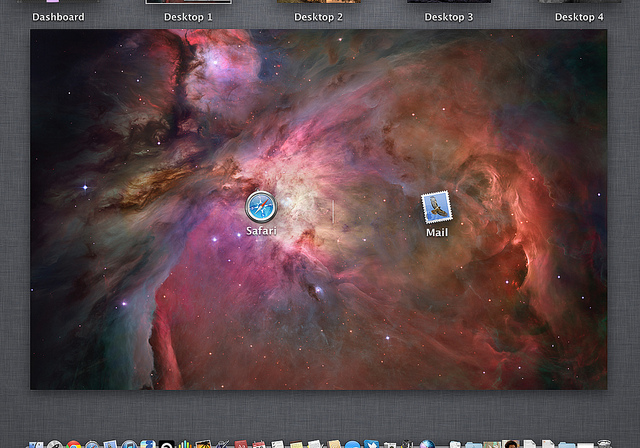Viewport: 640px width, 448px height.
Task: Click the "Safari" label under the compass
Action: (x=261, y=231)
